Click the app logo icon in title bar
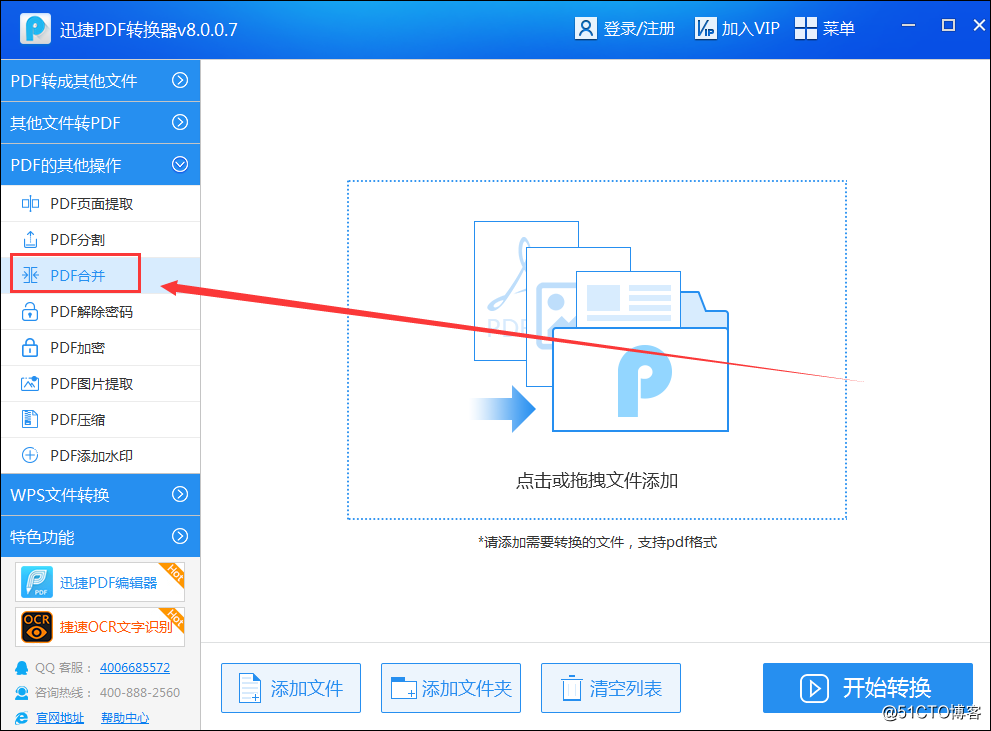The height and width of the screenshot is (731, 991). pos(35,28)
